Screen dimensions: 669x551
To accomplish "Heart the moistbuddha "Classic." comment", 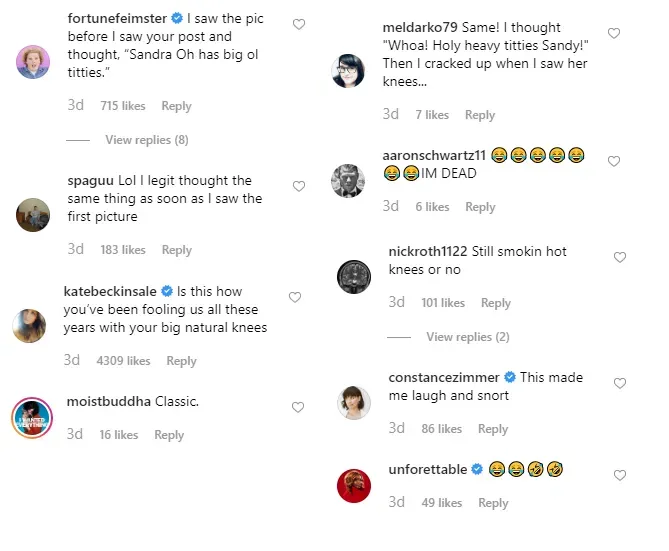I will point(298,407).
